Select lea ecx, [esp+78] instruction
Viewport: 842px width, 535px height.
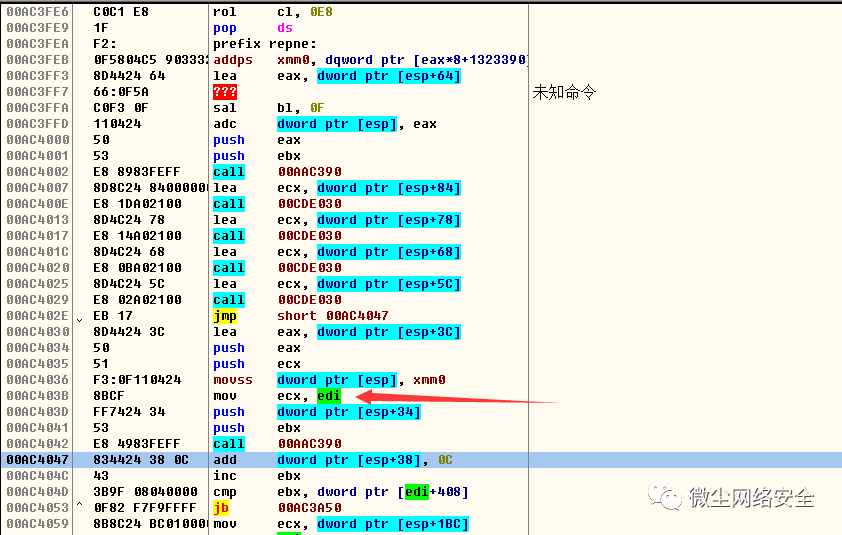point(337,220)
